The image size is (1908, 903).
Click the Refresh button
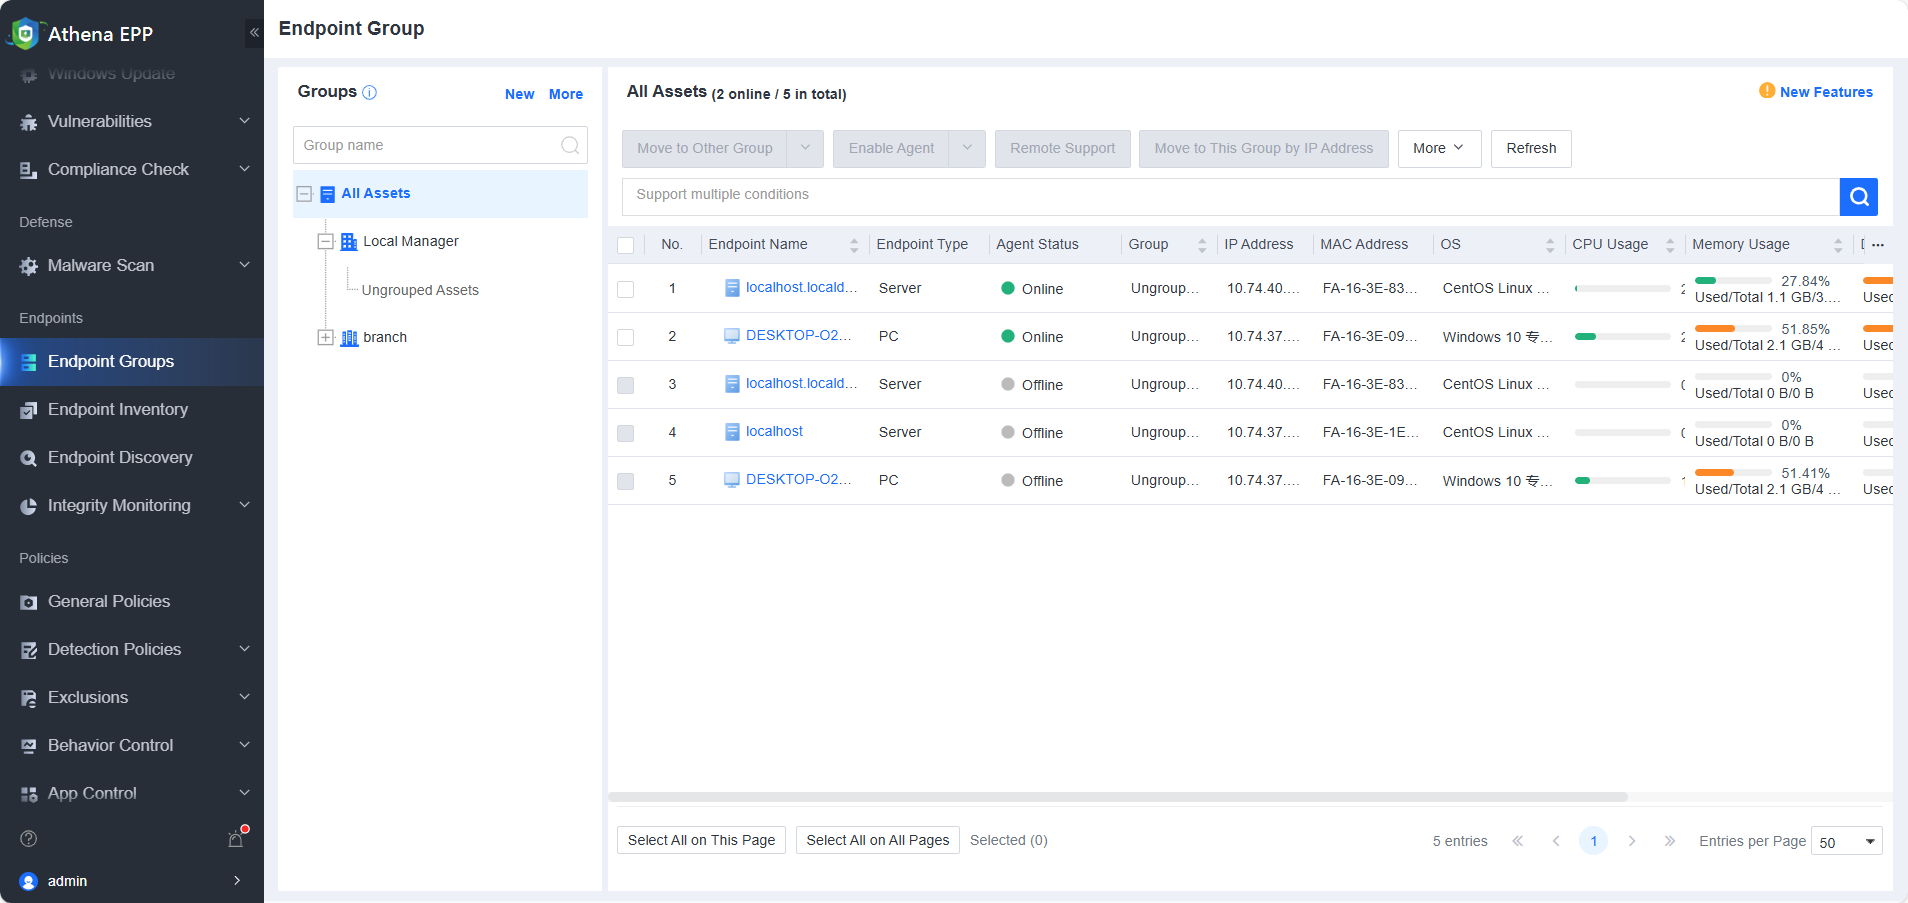[x=1531, y=148]
